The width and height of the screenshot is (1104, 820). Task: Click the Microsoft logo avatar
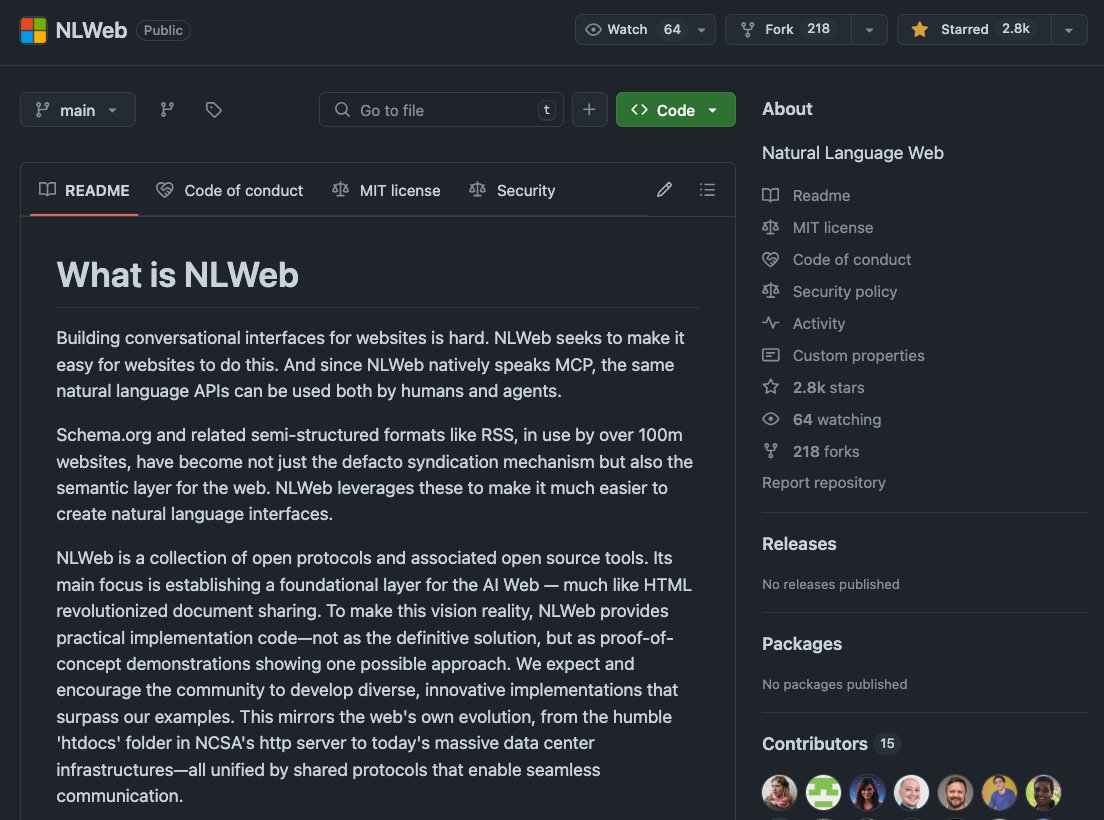pos(33,30)
